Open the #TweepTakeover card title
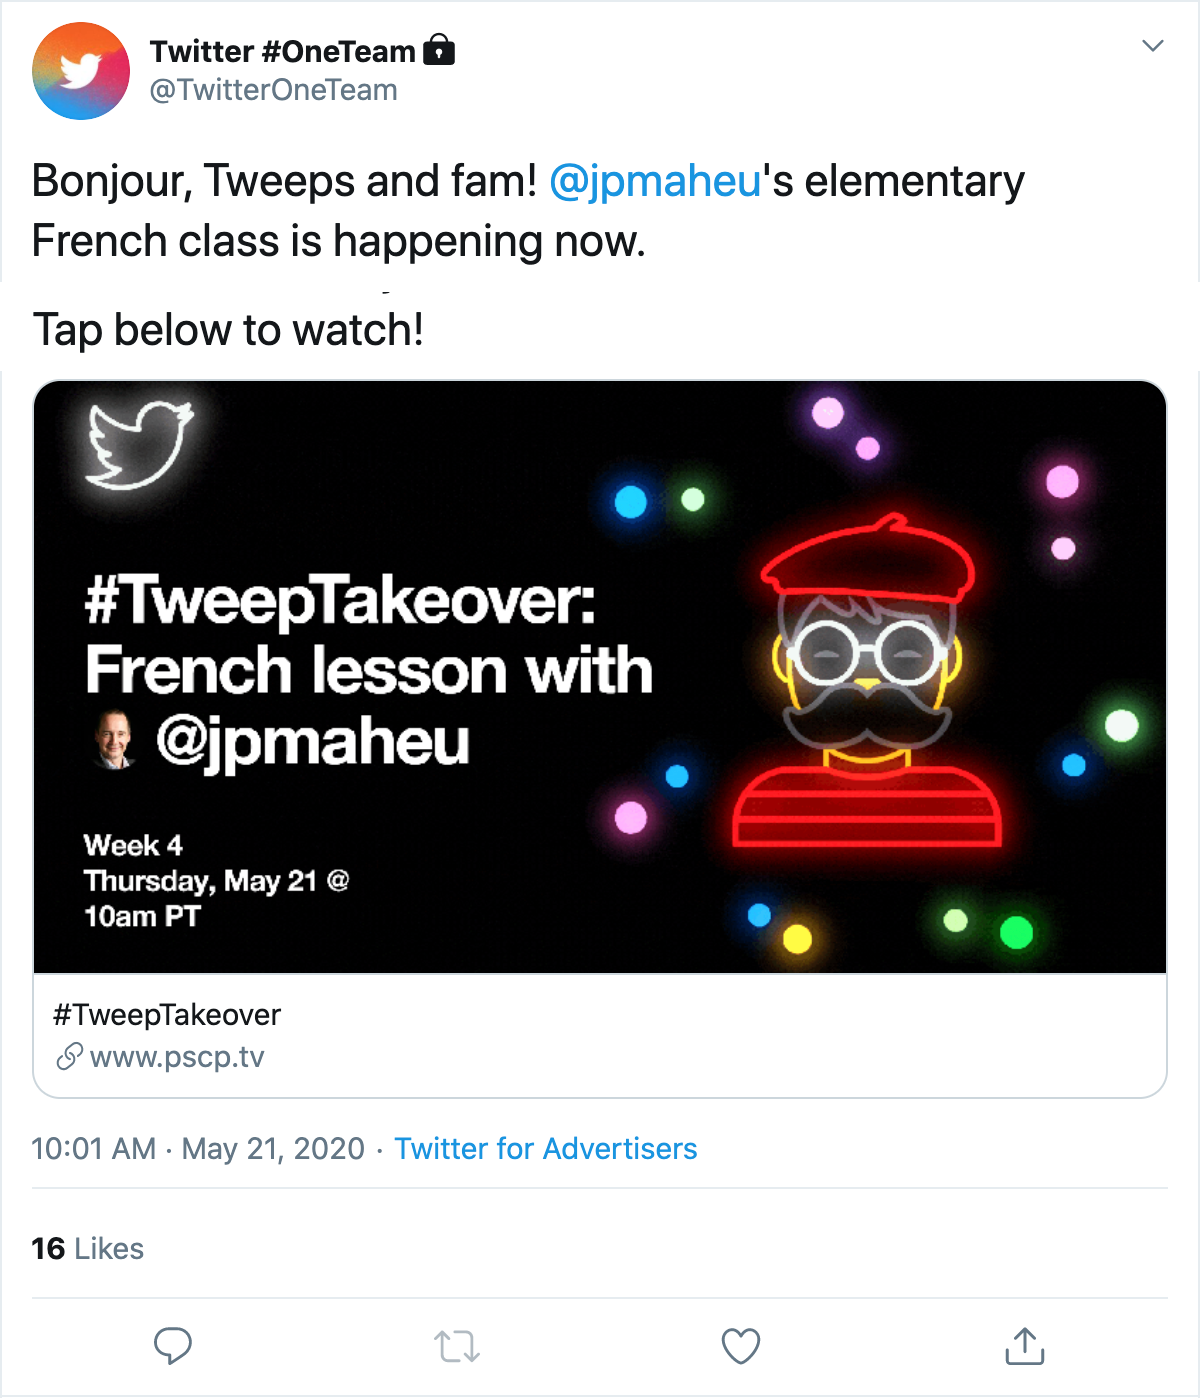The height and width of the screenshot is (1398, 1200). pos(167,1015)
